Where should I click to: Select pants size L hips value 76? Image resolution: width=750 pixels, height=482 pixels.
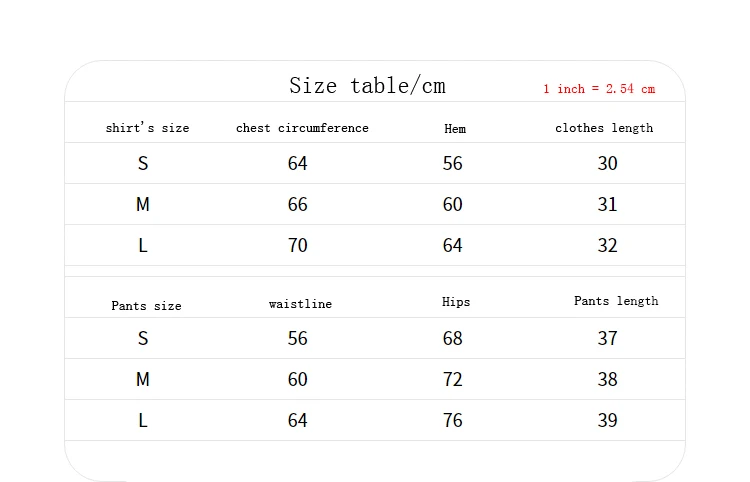[453, 421]
